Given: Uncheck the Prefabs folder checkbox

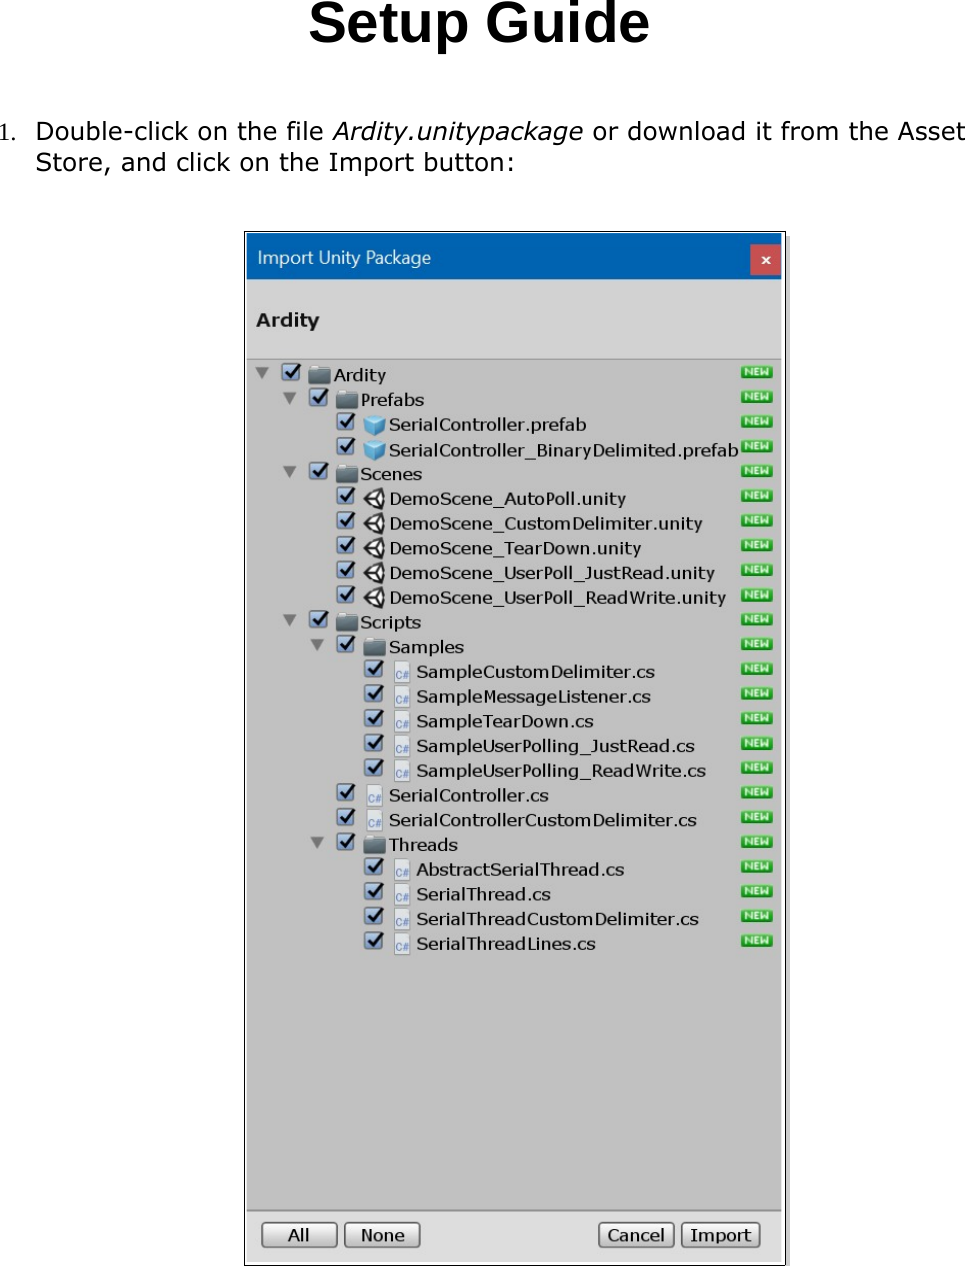Looking at the screenshot, I should point(319,397).
